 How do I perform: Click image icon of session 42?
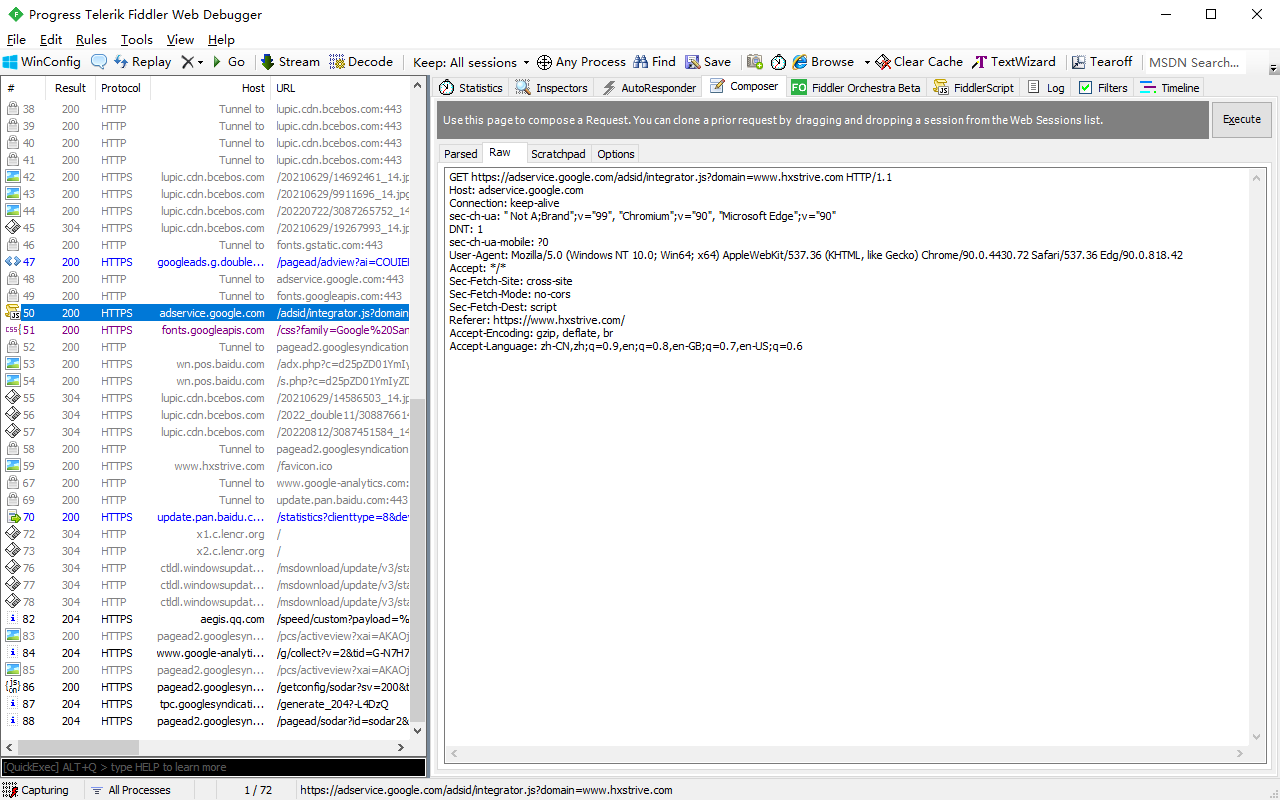(x=13, y=177)
